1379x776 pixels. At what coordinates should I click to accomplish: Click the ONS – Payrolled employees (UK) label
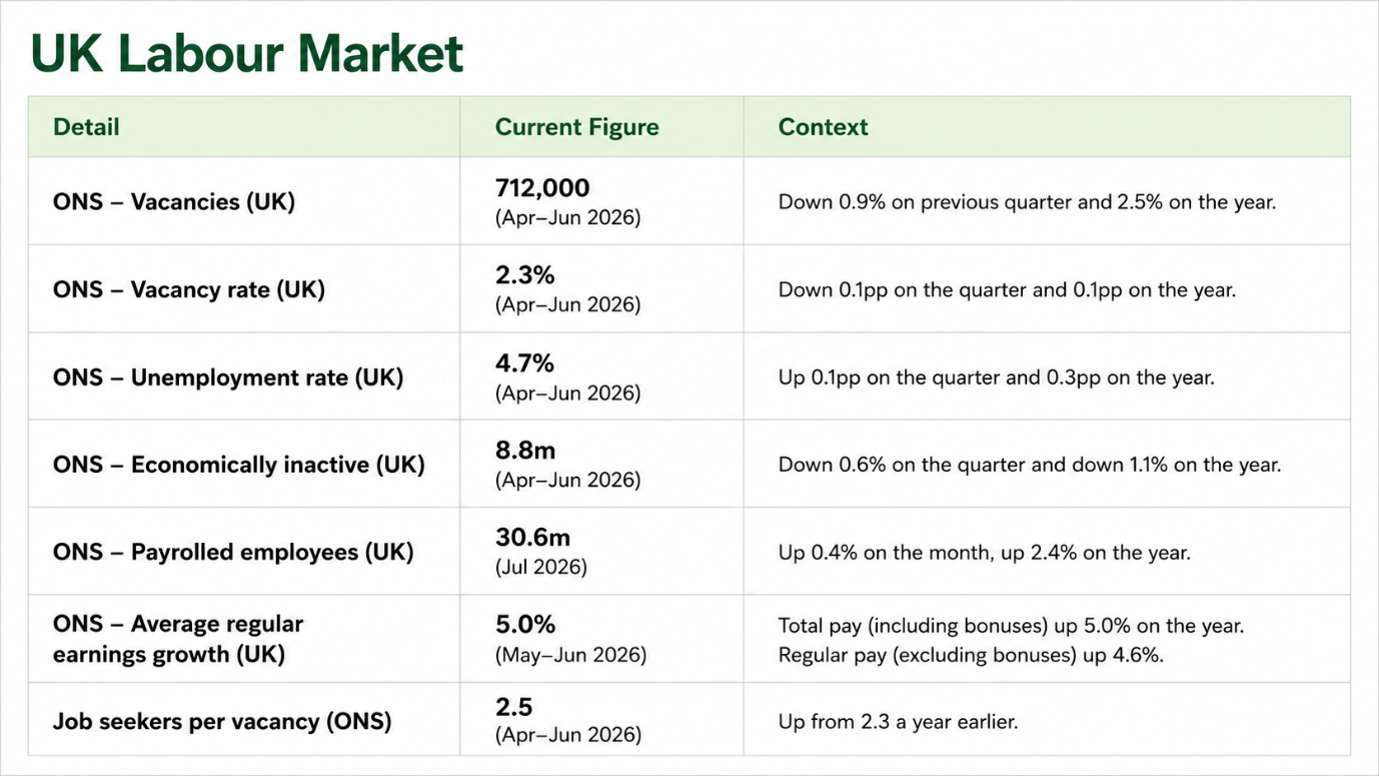pos(233,552)
